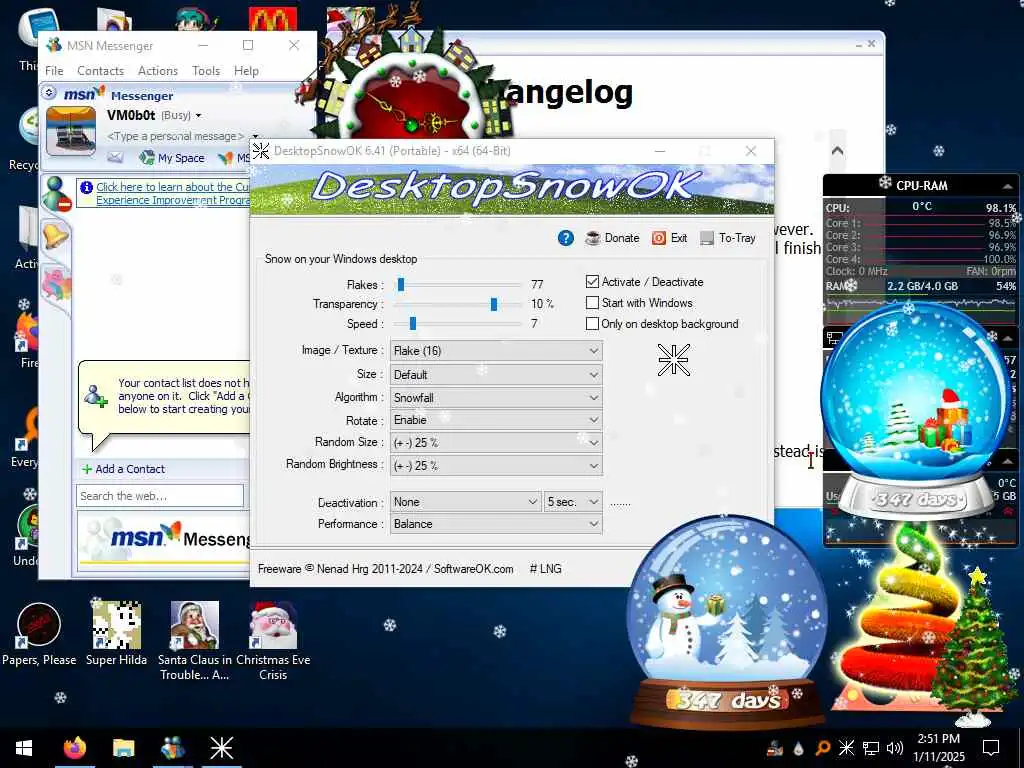Open the Papers, Please desktop shortcut
The height and width of the screenshot is (768, 1024).
[39, 635]
